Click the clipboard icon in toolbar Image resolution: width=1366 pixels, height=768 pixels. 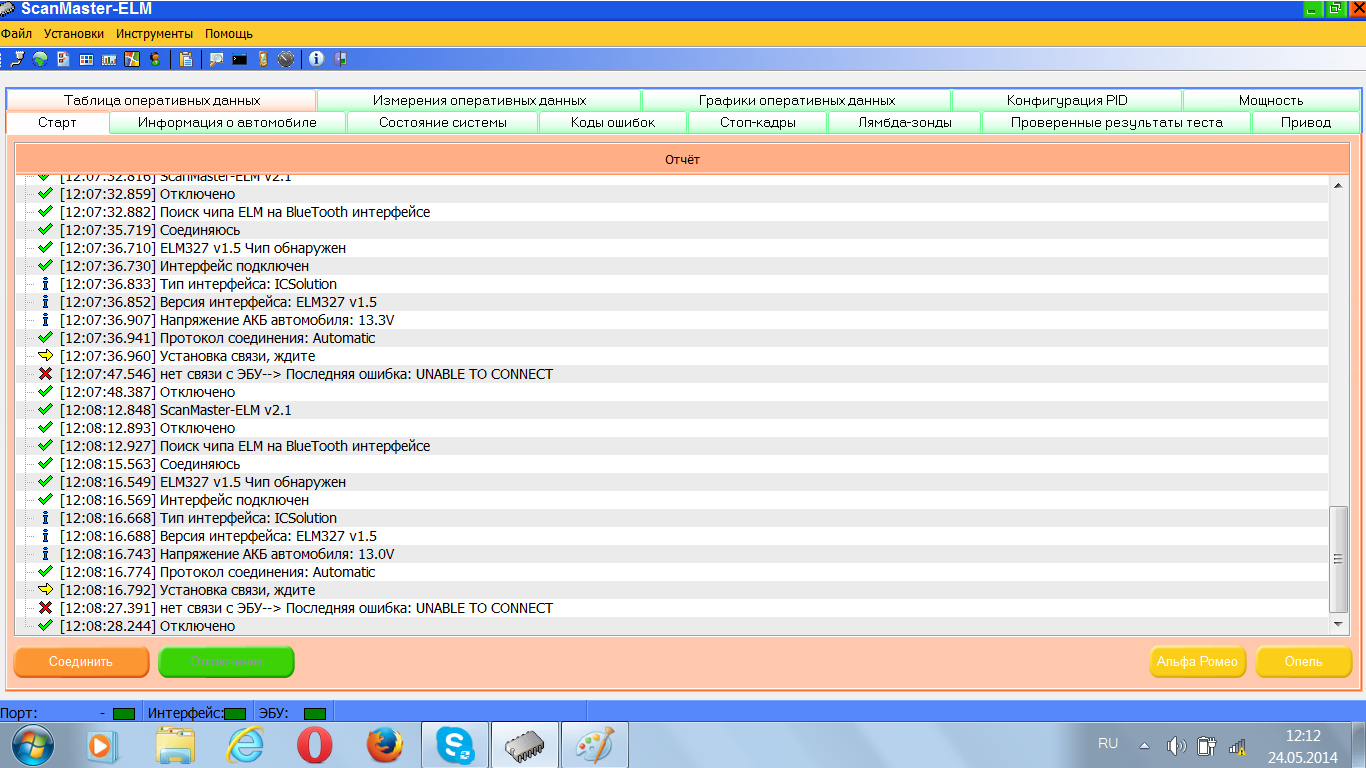pos(186,59)
